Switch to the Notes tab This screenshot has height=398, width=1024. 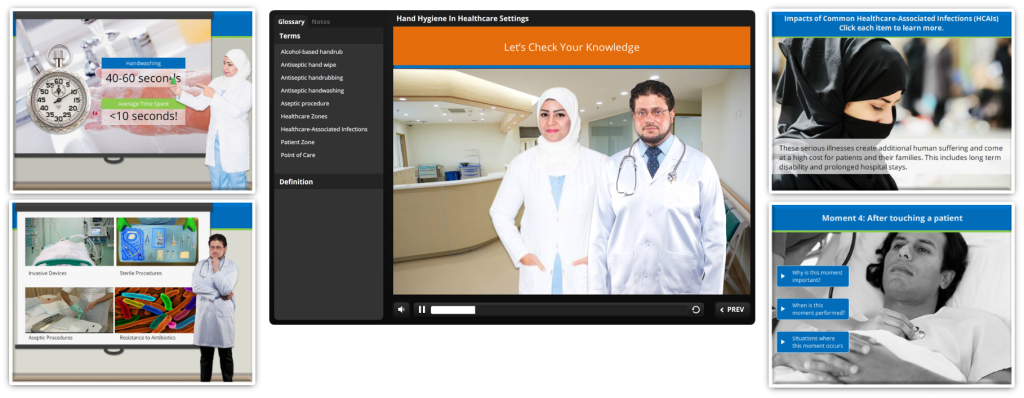coord(321,22)
